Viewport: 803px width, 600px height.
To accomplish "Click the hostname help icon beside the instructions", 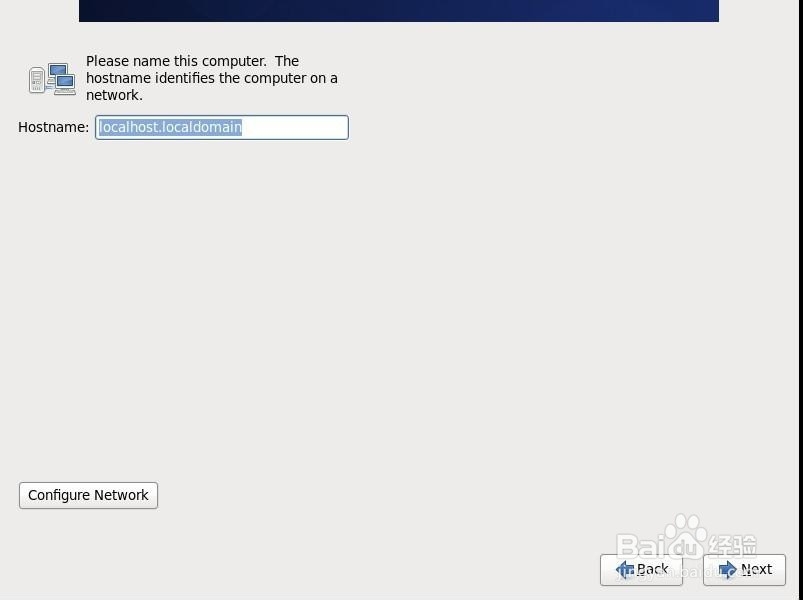I will (x=51, y=78).
